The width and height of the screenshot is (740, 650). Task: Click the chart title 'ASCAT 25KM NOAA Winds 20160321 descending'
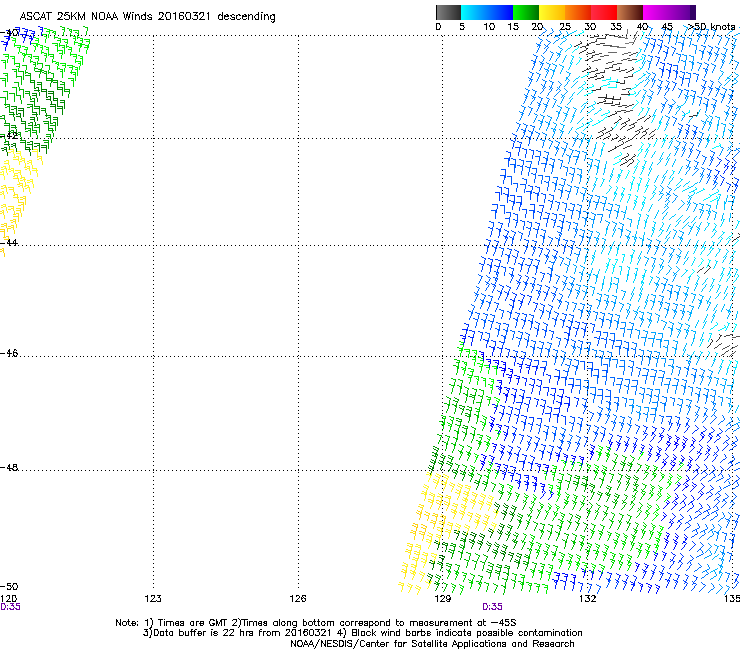(x=147, y=17)
